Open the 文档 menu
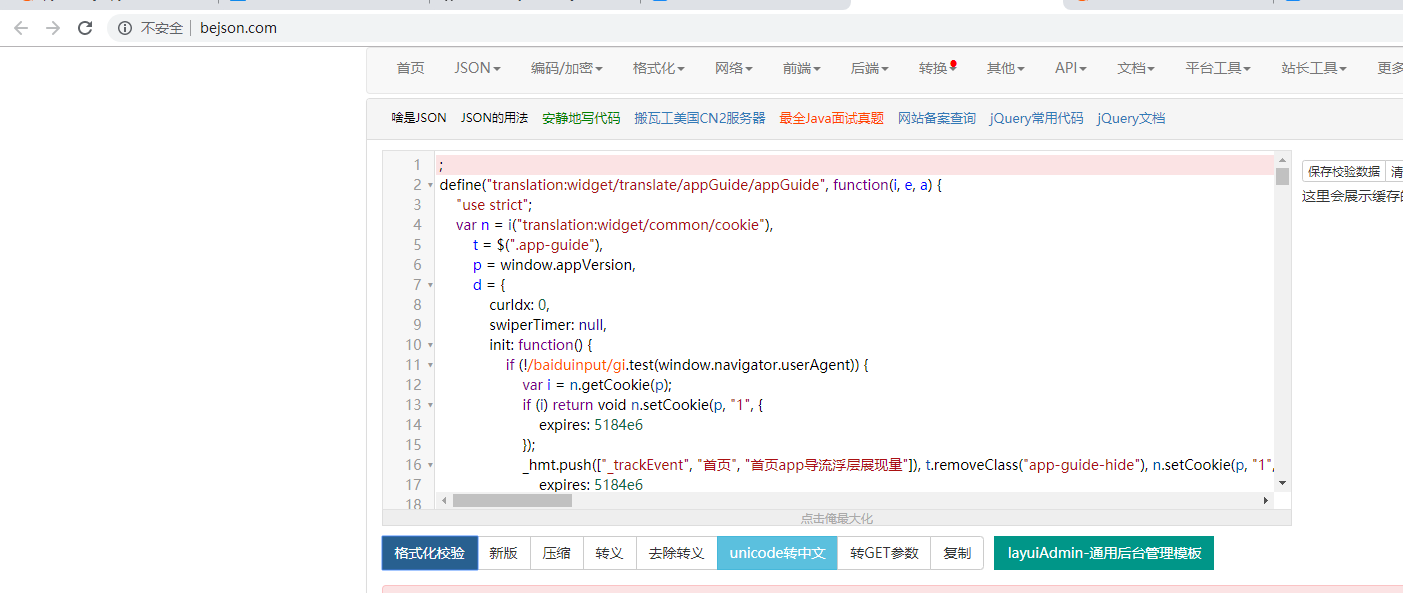 (1135, 68)
